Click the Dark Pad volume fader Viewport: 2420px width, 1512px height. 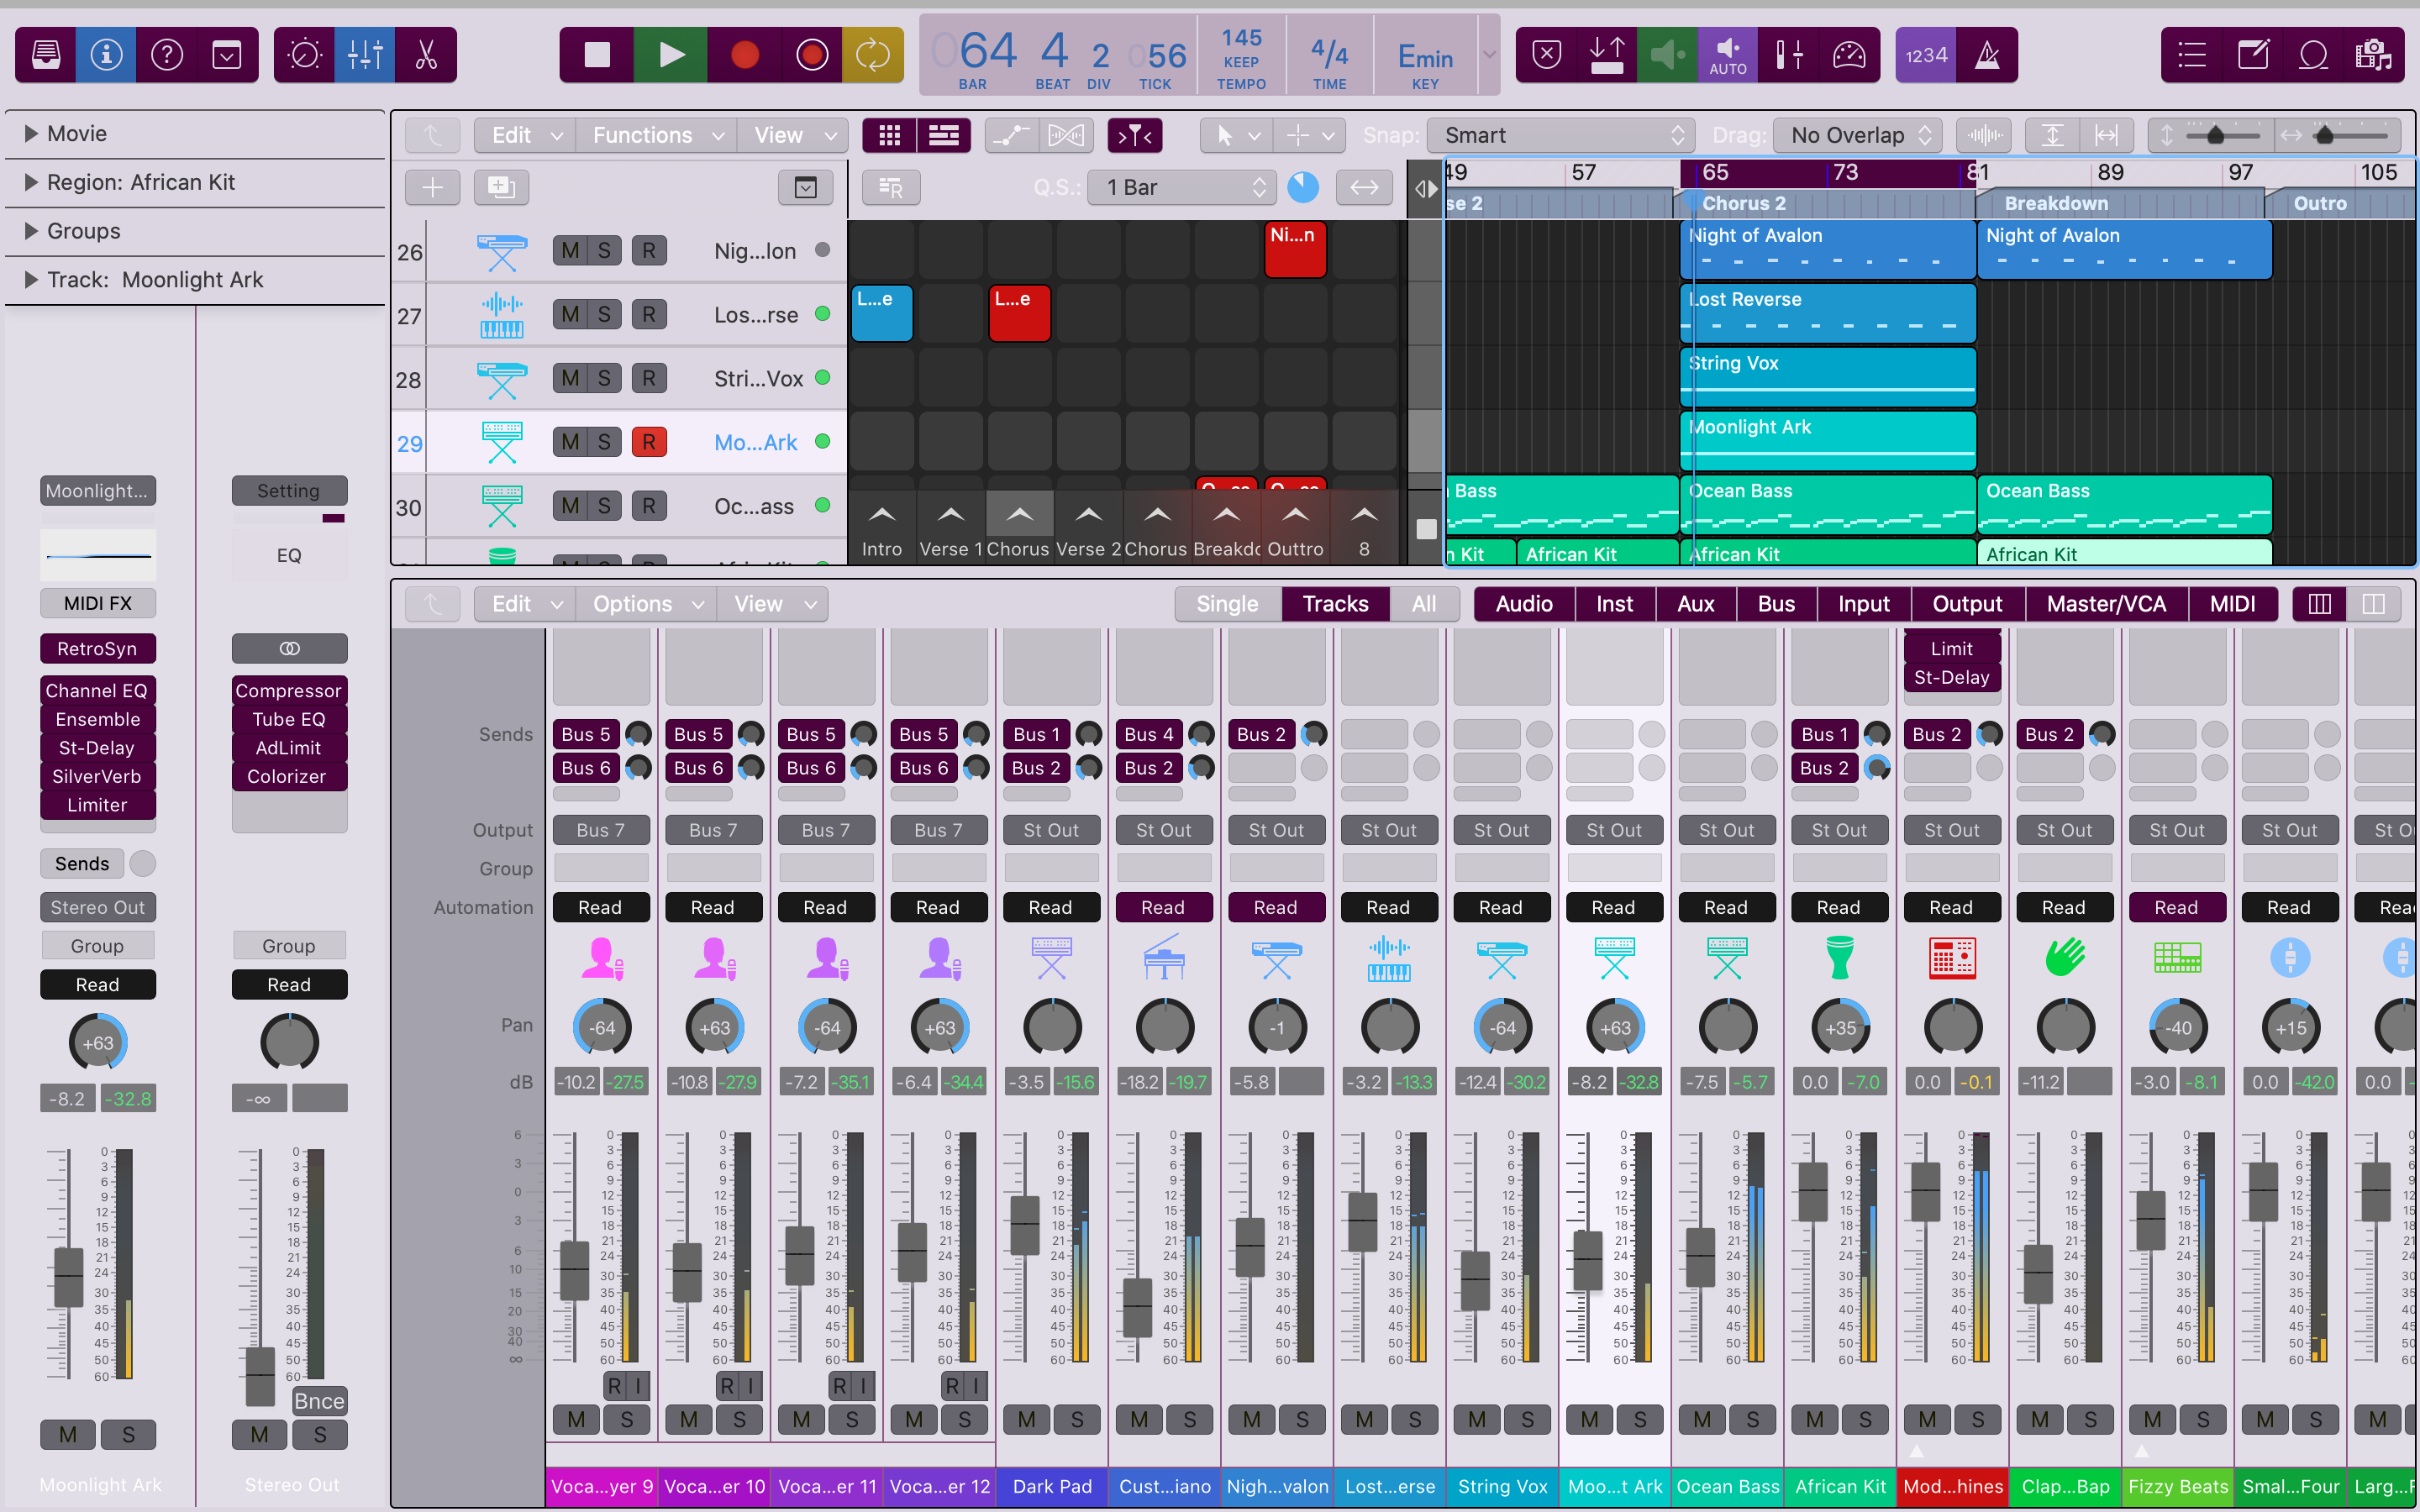tap(1024, 1224)
